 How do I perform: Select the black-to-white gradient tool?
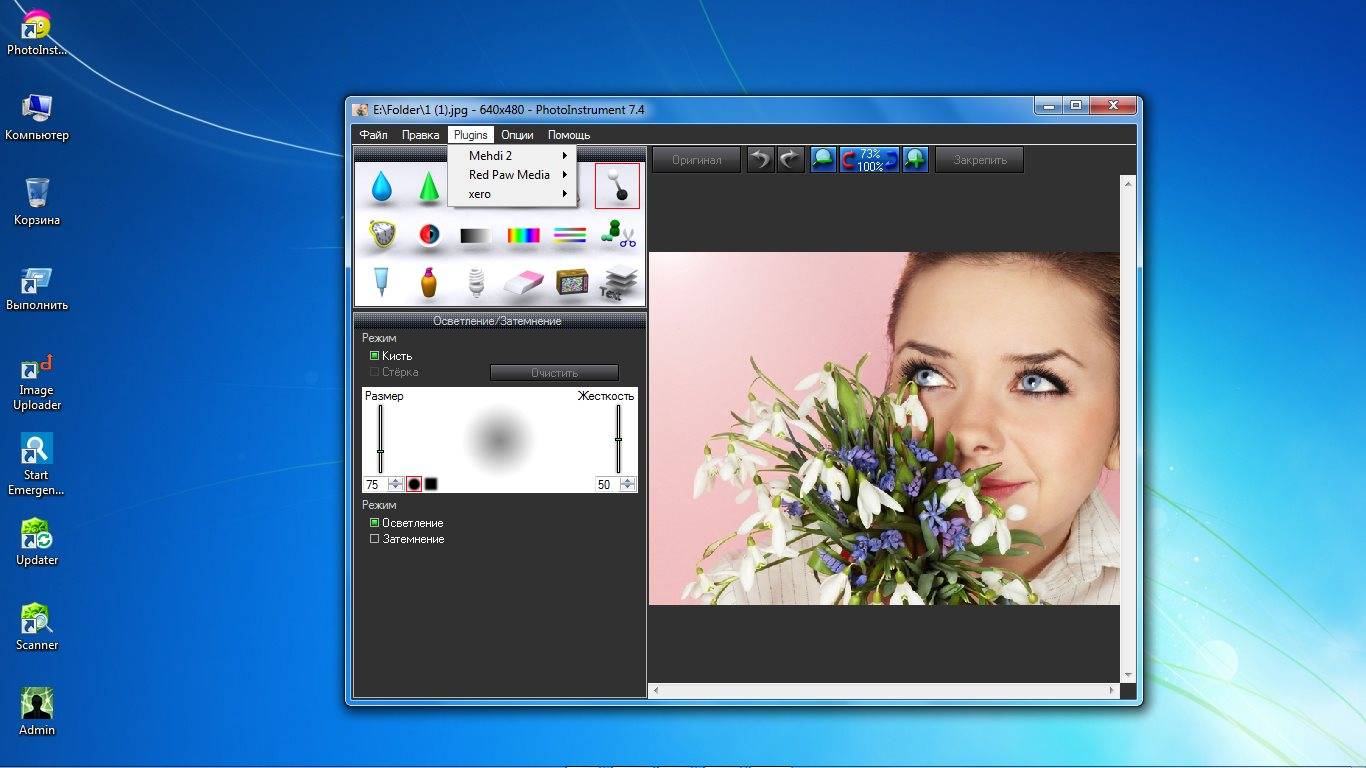coord(476,236)
